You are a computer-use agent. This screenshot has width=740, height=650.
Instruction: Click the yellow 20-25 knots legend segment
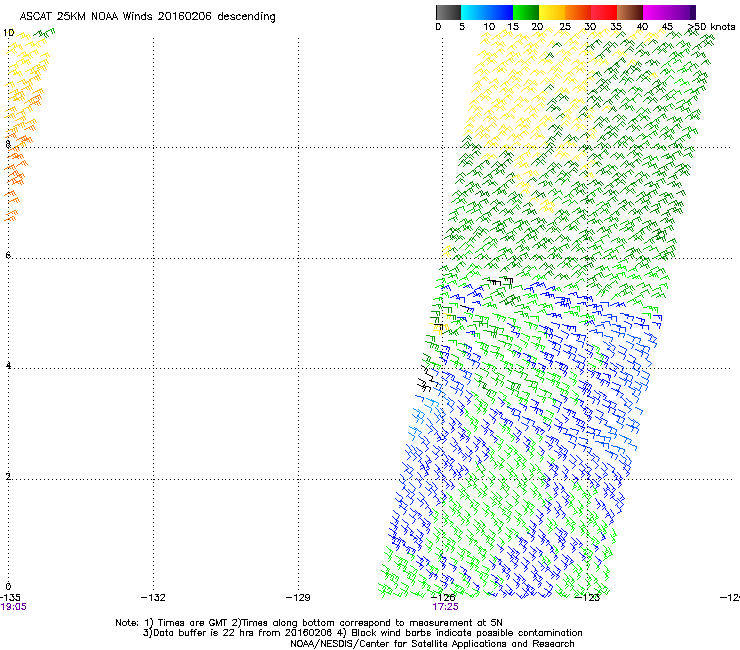point(552,12)
